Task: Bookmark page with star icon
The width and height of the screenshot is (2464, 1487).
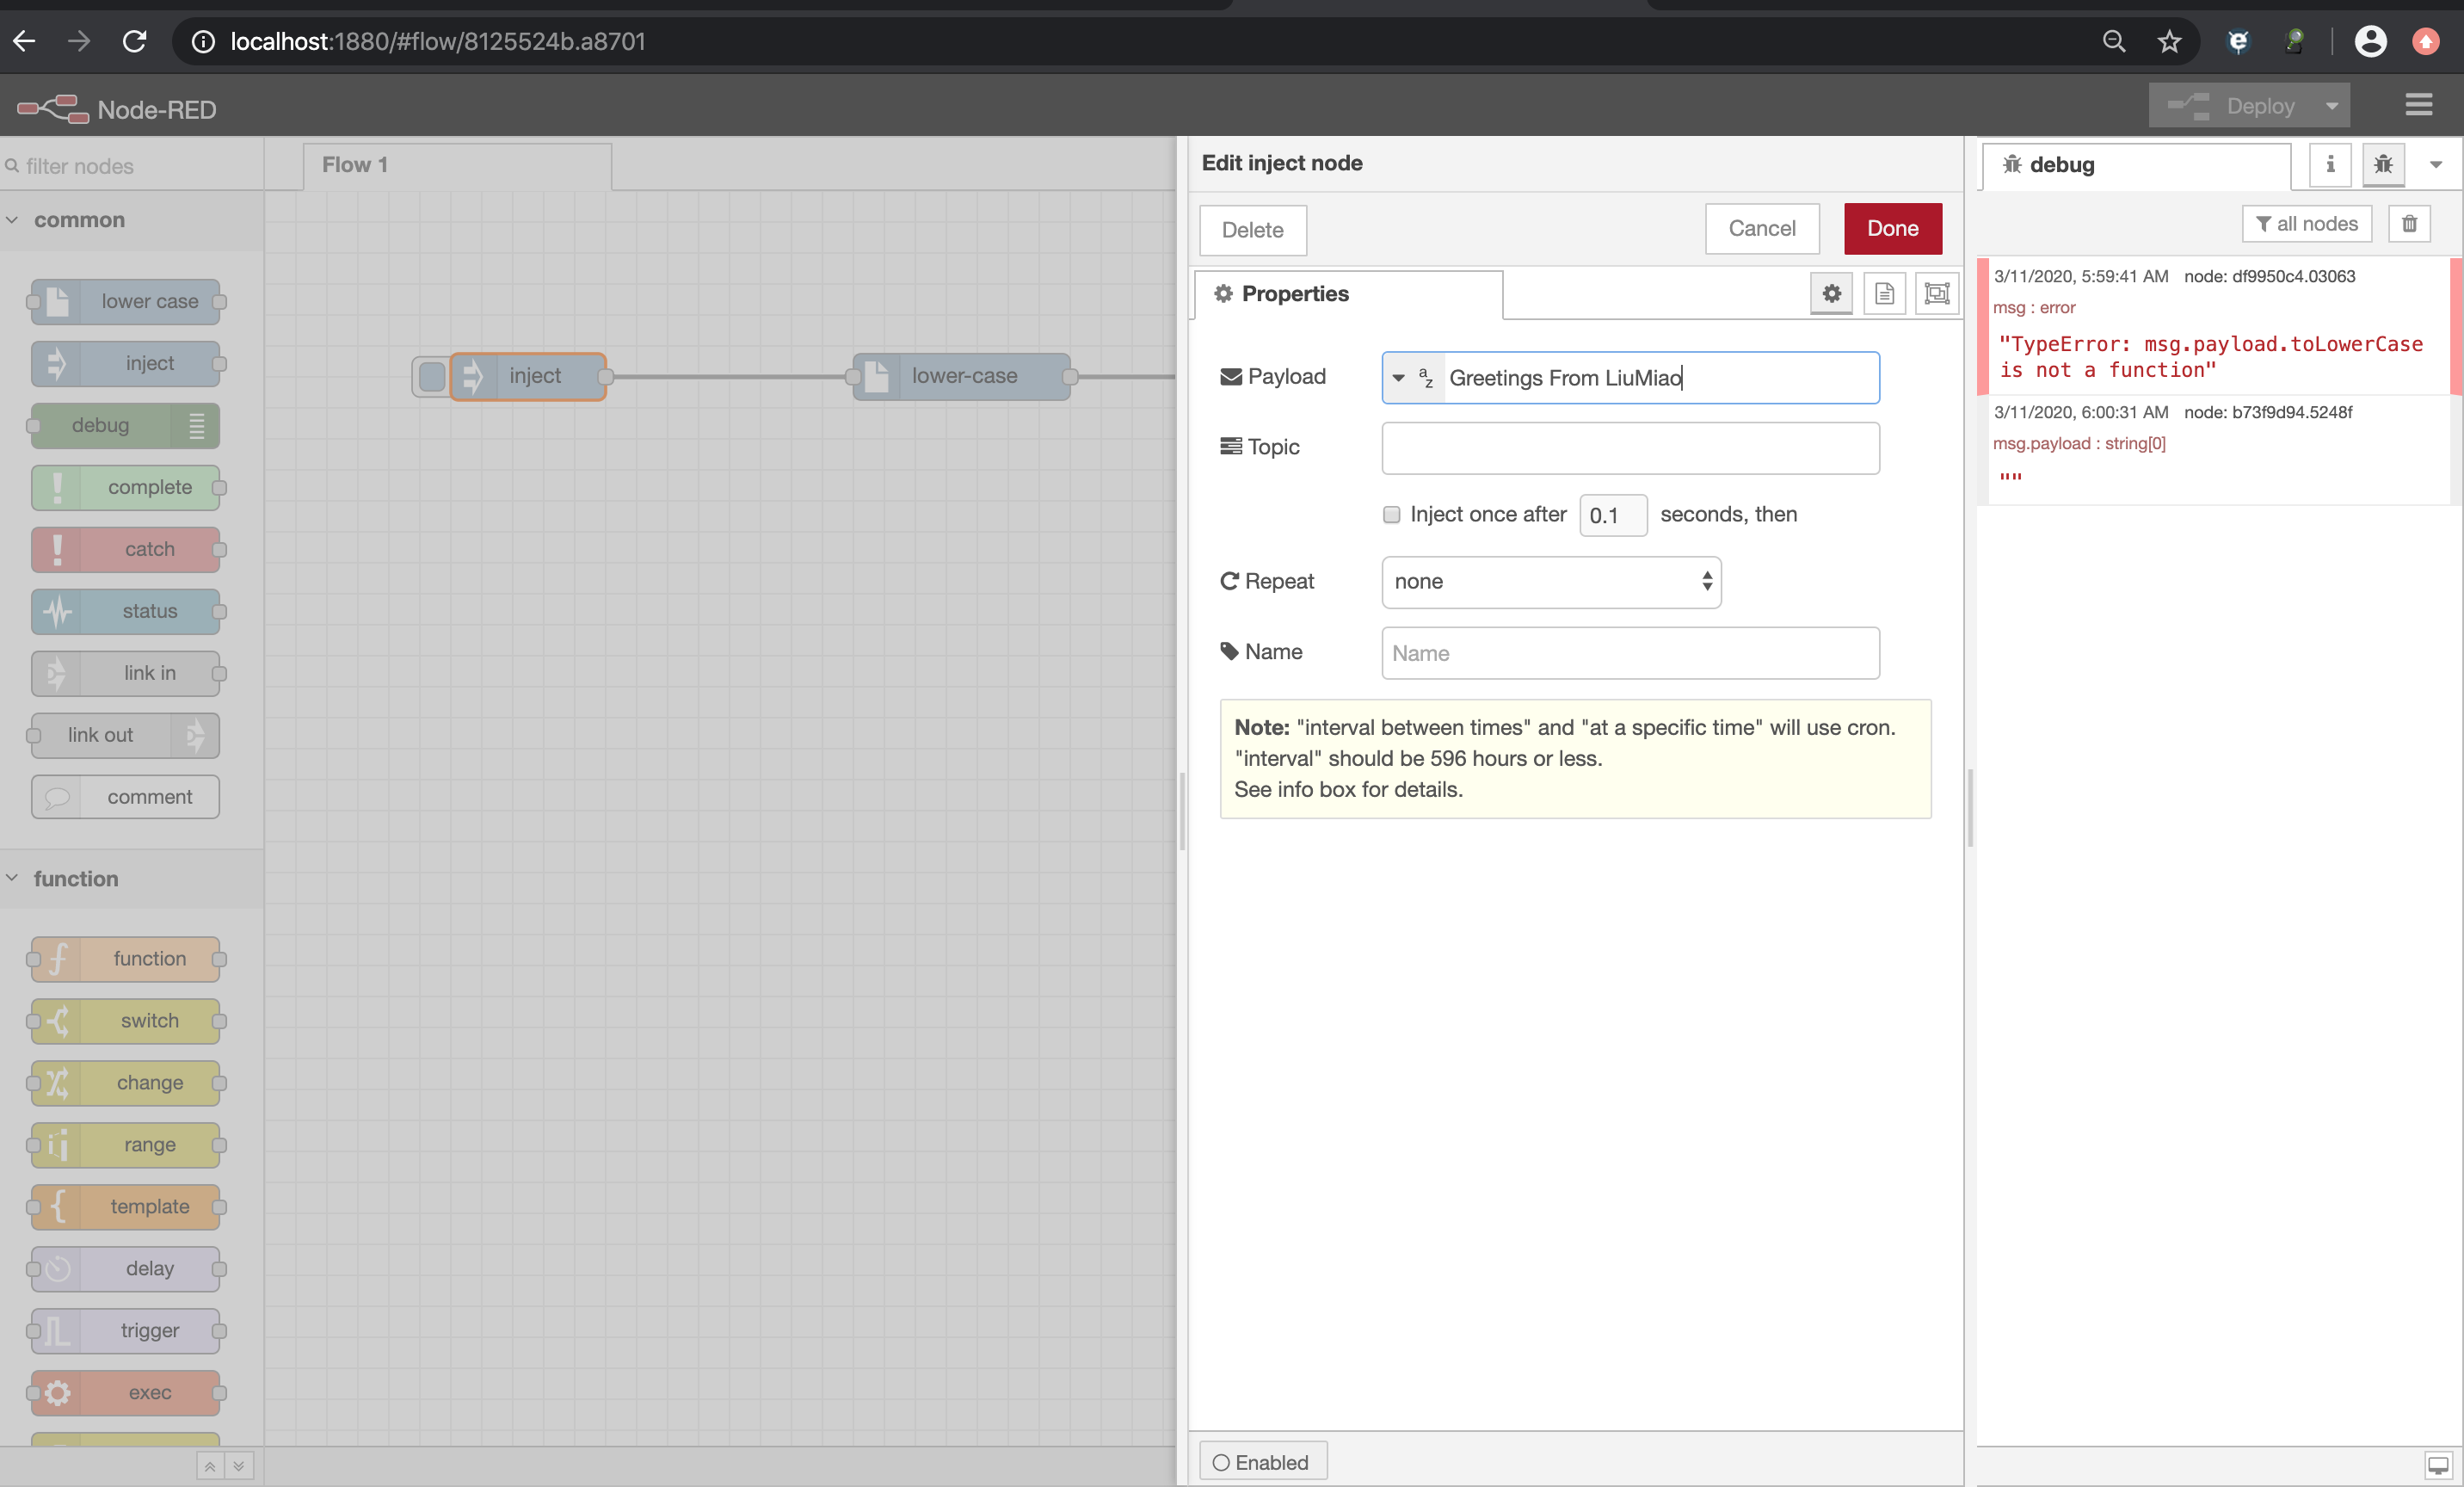Action: 2168,42
